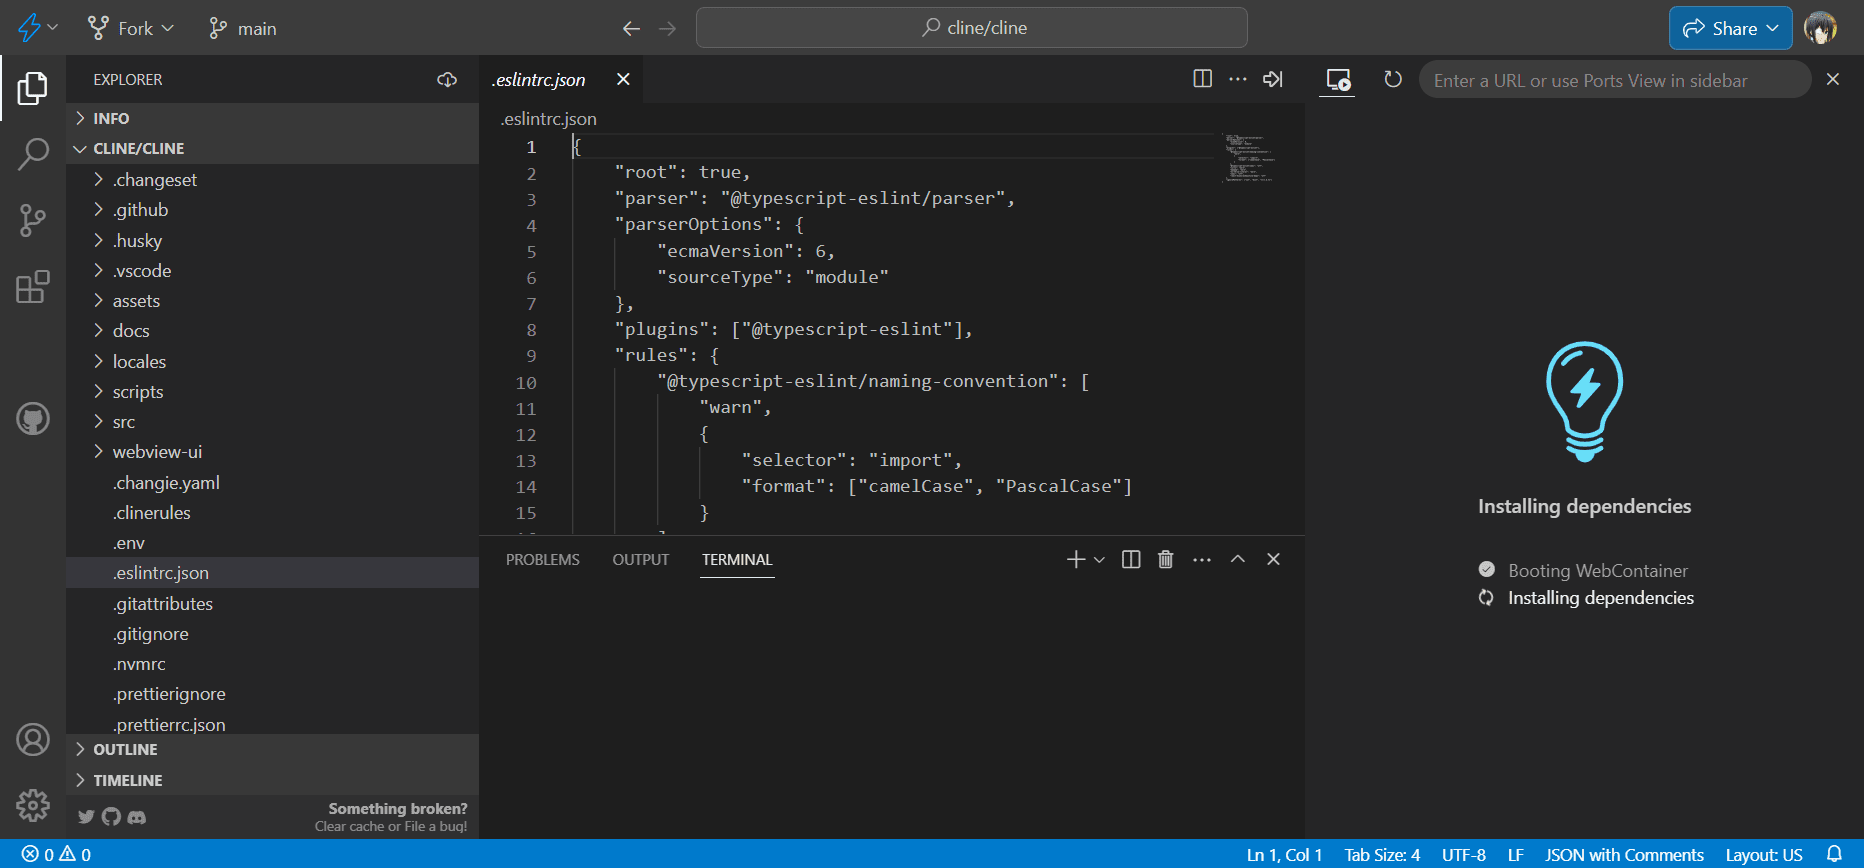Open new terminal profile dropdown chevron
Viewport: 1864px width, 868px height.
point(1099,559)
